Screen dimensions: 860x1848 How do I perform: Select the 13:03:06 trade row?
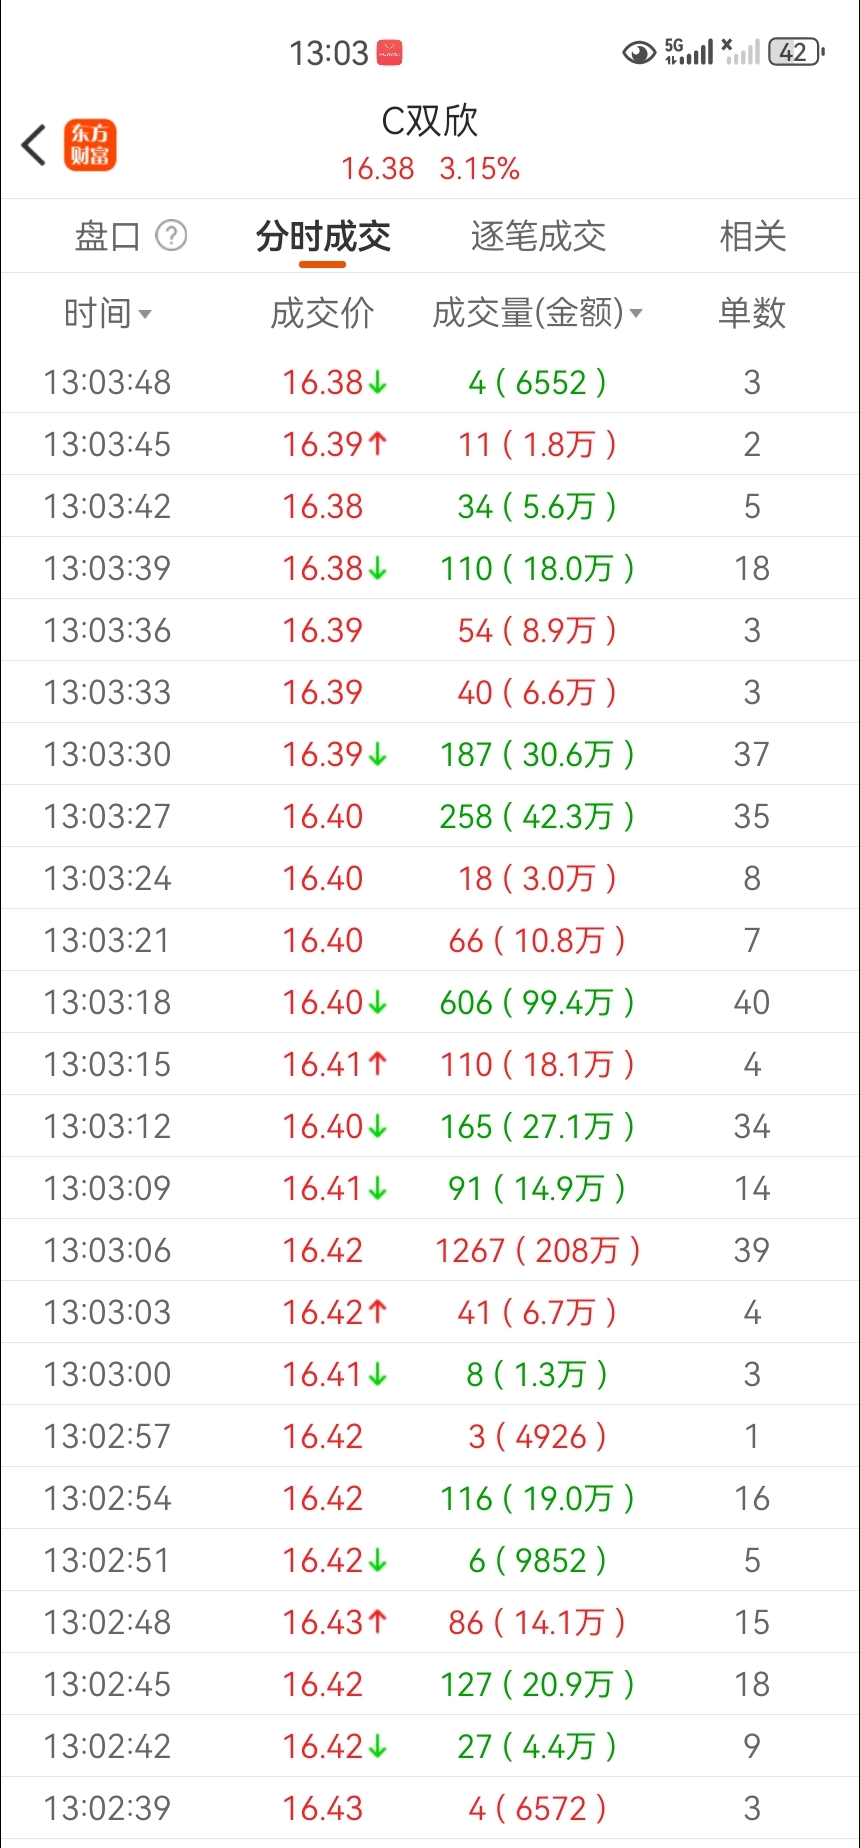click(x=430, y=1250)
